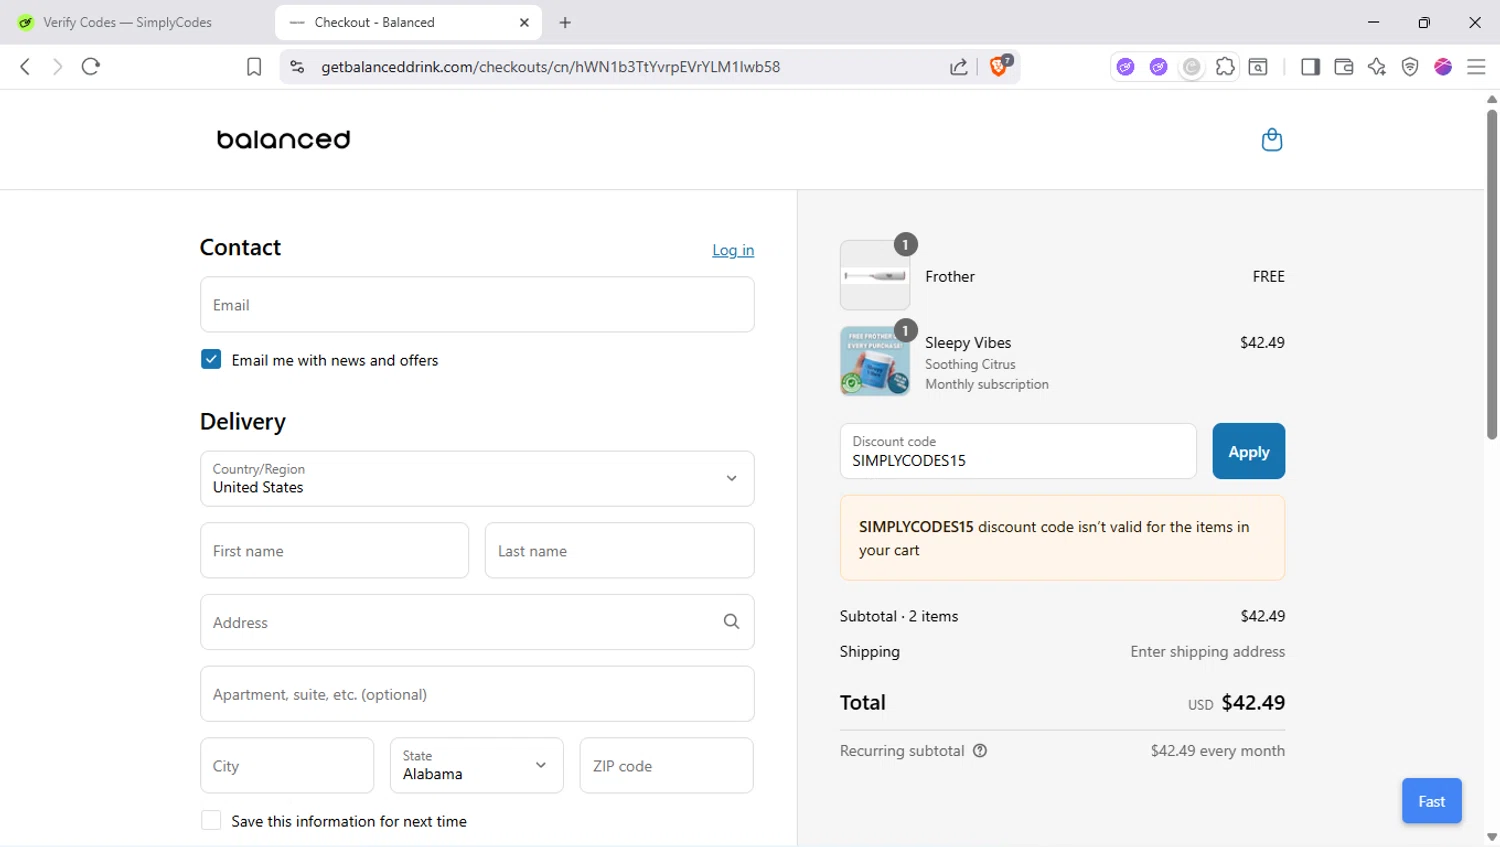Screen dimensions: 1500x847
Task: Click the Apartment, suite, etc. field
Action: (477, 694)
